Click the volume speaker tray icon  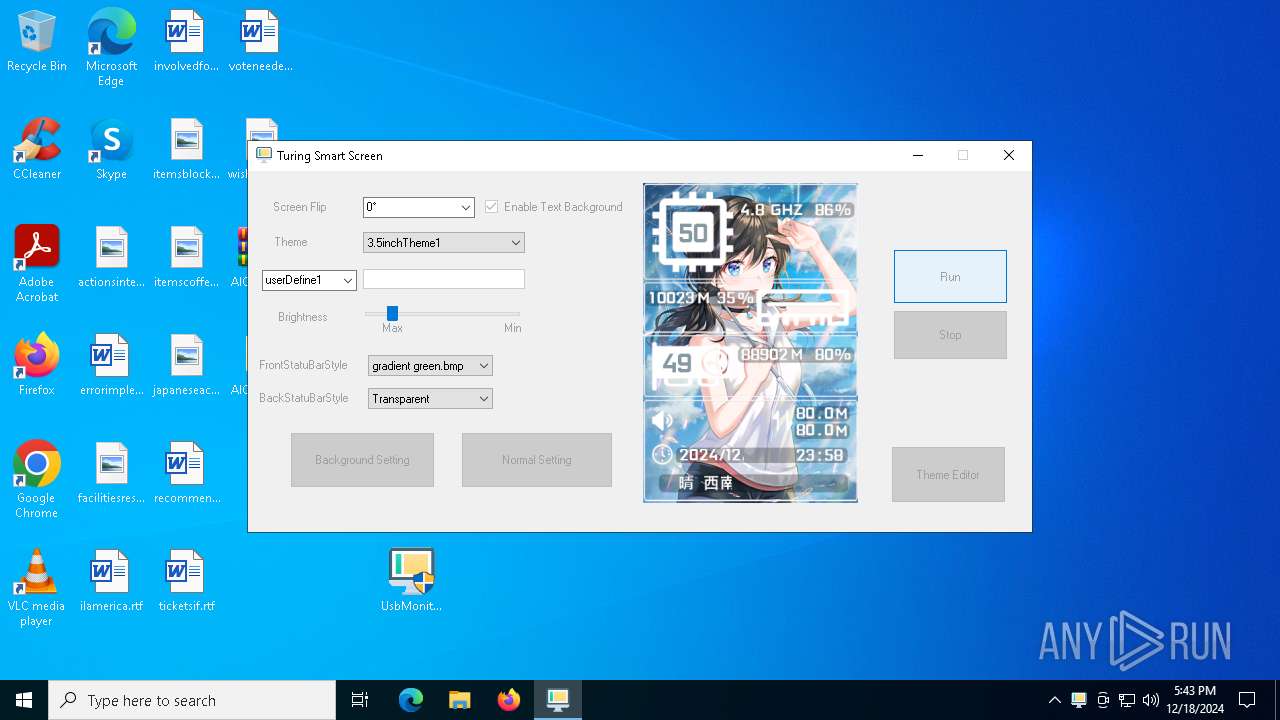tap(1151, 700)
